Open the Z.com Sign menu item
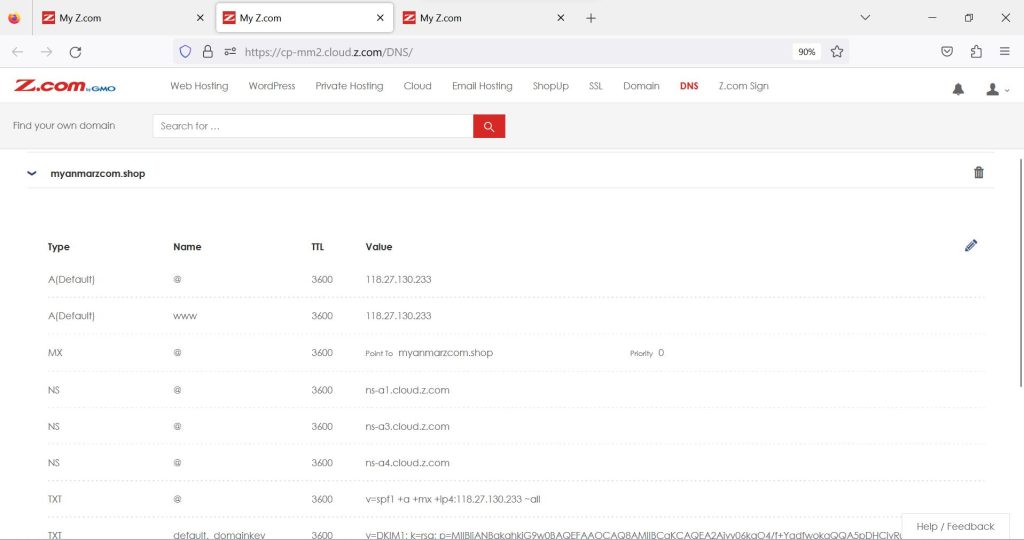 coord(743,86)
